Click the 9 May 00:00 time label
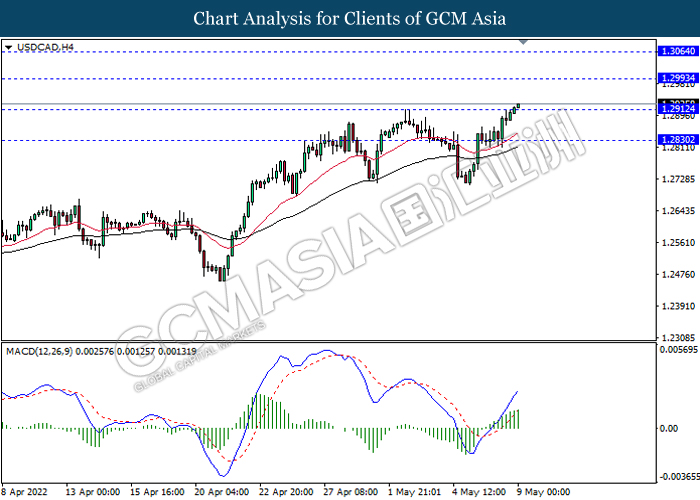This screenshot has height=500, width=700. click(543, 492)
